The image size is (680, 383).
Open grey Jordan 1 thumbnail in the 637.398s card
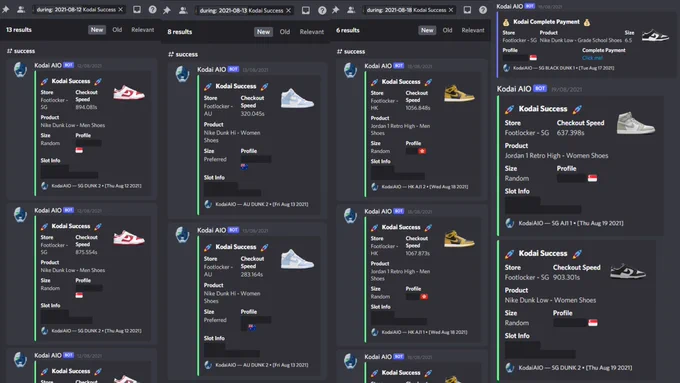[x=635, y=123]
